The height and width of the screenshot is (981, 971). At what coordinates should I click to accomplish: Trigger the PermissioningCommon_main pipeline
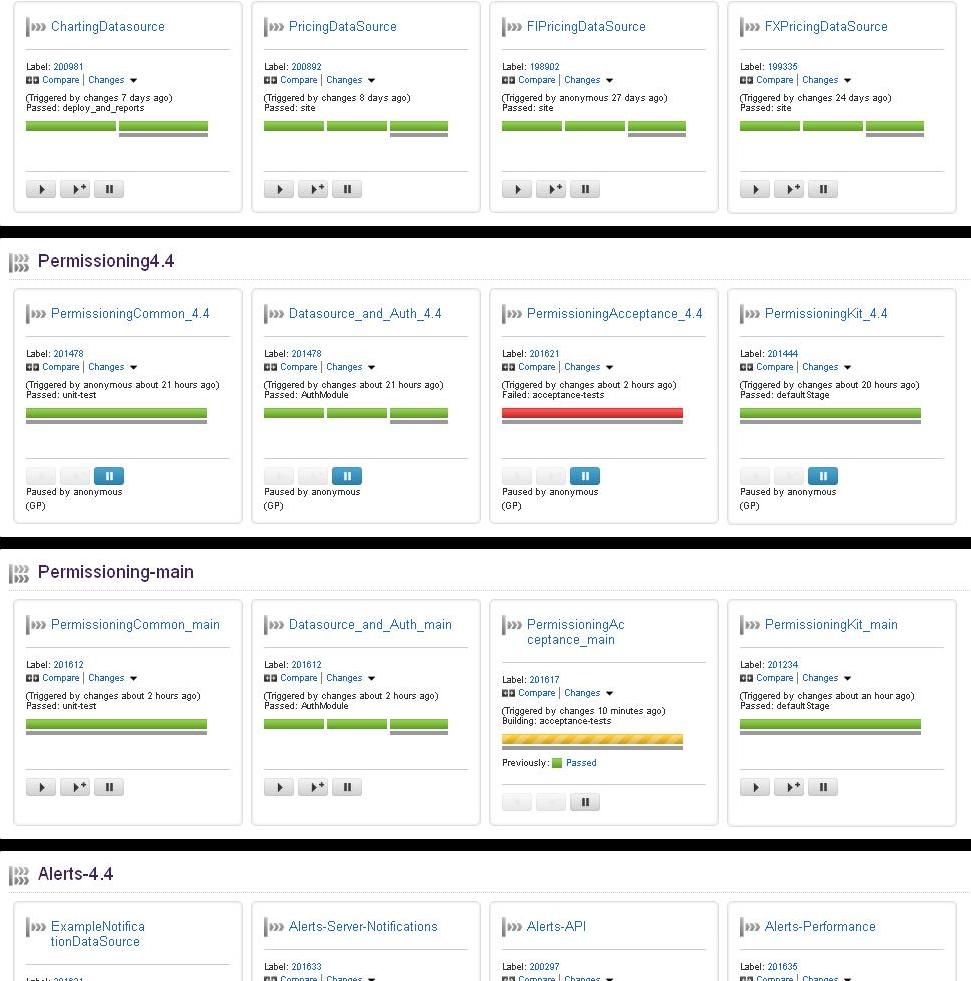(x=41, y=787)
